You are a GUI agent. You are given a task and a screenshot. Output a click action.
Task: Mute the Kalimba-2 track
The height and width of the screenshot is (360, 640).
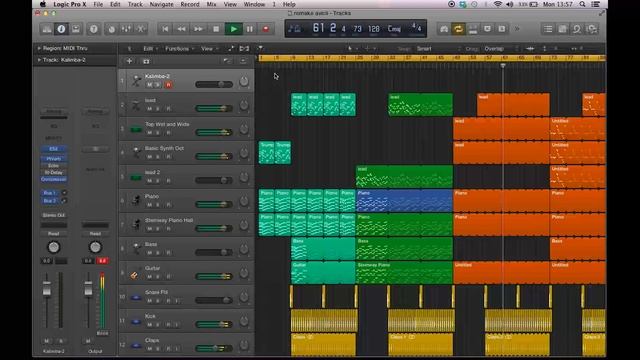pos(149,85)
